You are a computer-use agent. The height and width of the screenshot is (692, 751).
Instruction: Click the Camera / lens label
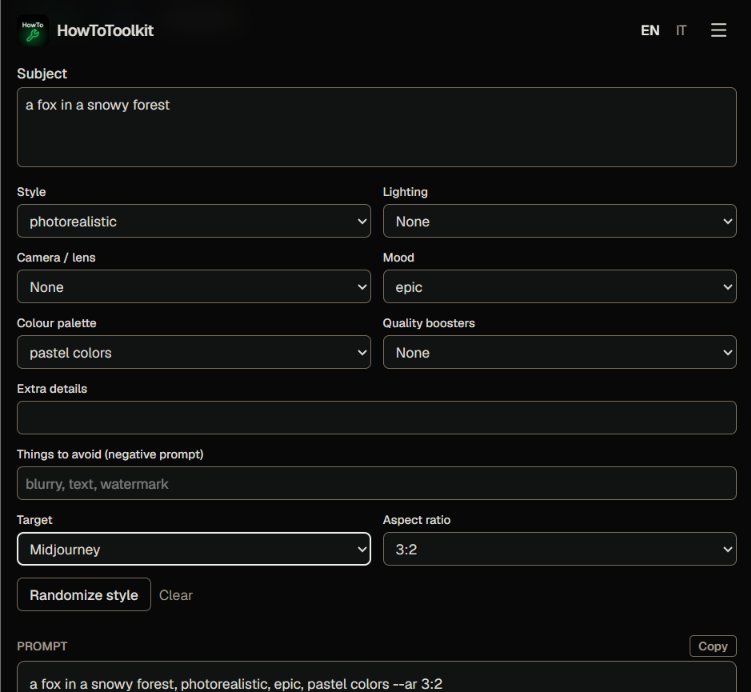click(56, 258)
